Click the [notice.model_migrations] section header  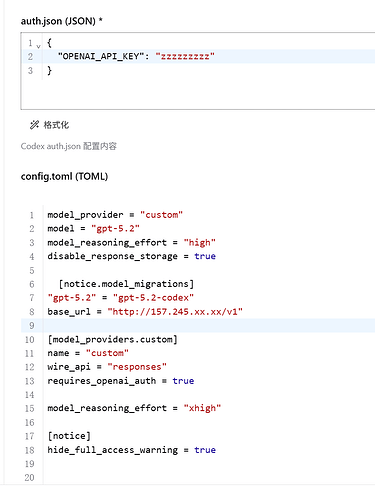click(126, 284)
